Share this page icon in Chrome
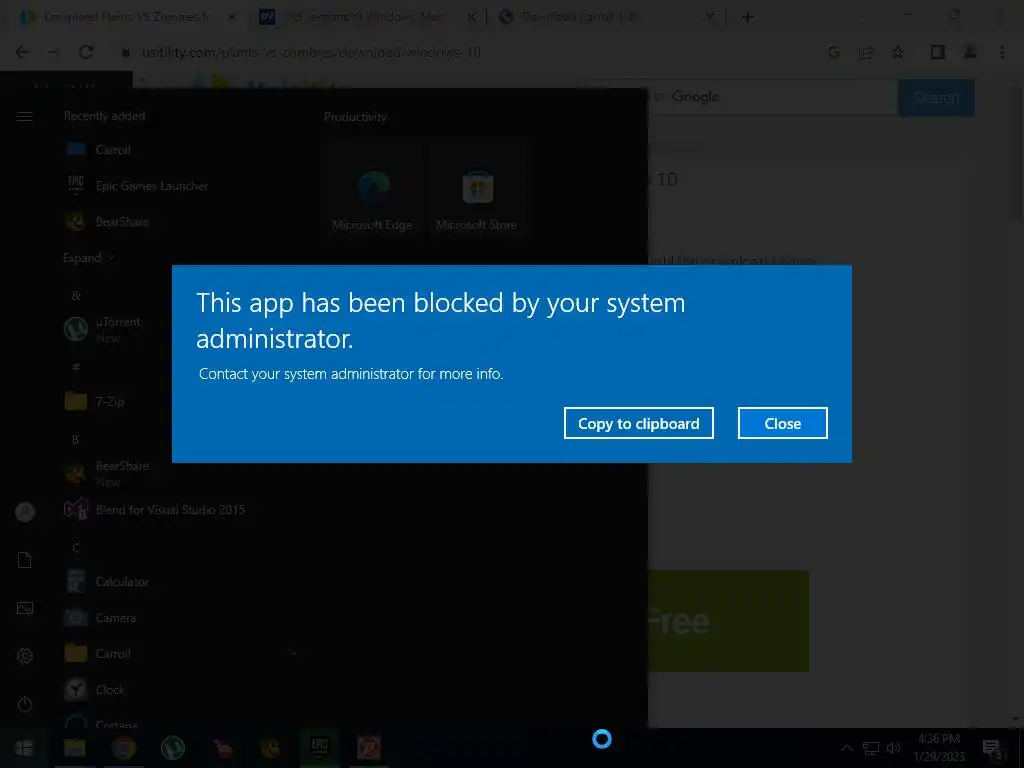 (866, 52)
